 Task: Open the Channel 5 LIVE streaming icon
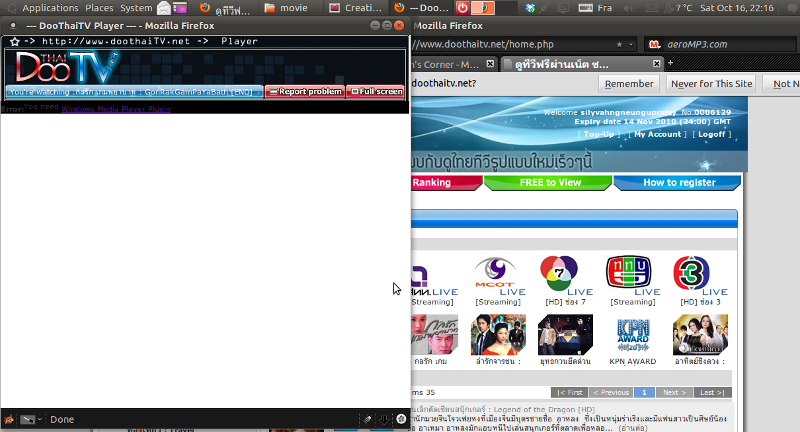point(633,276)
